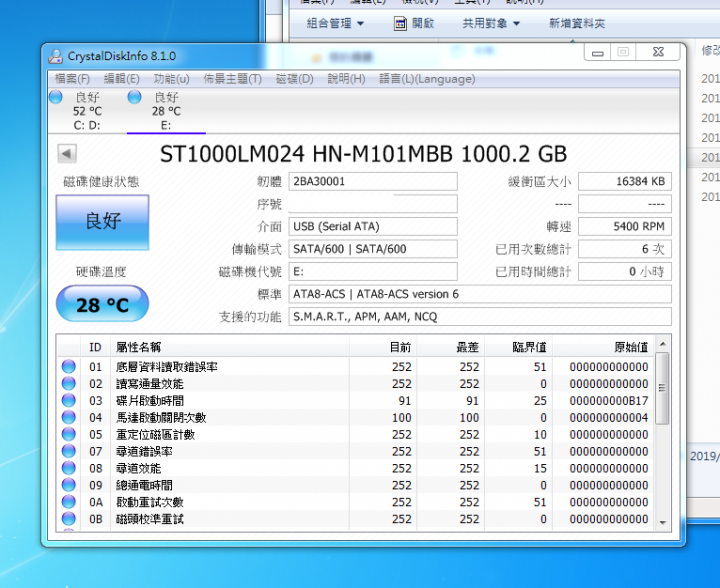Click the 屬性名稱 column header

point(230,347)
